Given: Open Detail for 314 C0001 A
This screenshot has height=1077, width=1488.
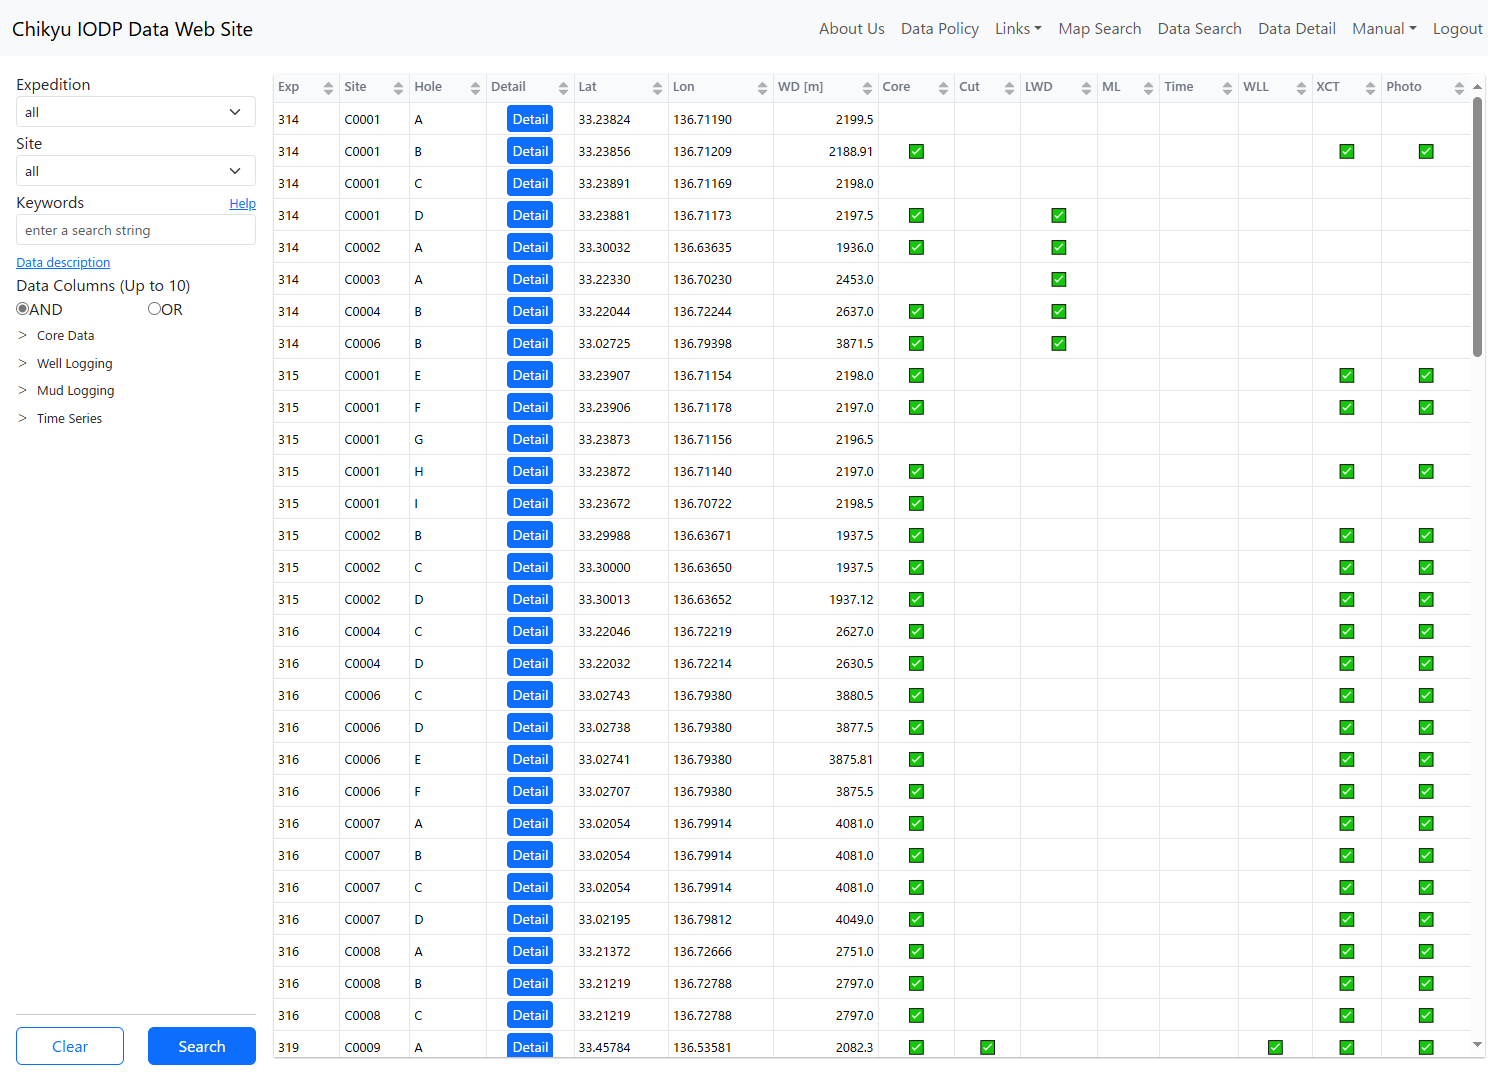Looking at the screenshot, I should 530,119.
